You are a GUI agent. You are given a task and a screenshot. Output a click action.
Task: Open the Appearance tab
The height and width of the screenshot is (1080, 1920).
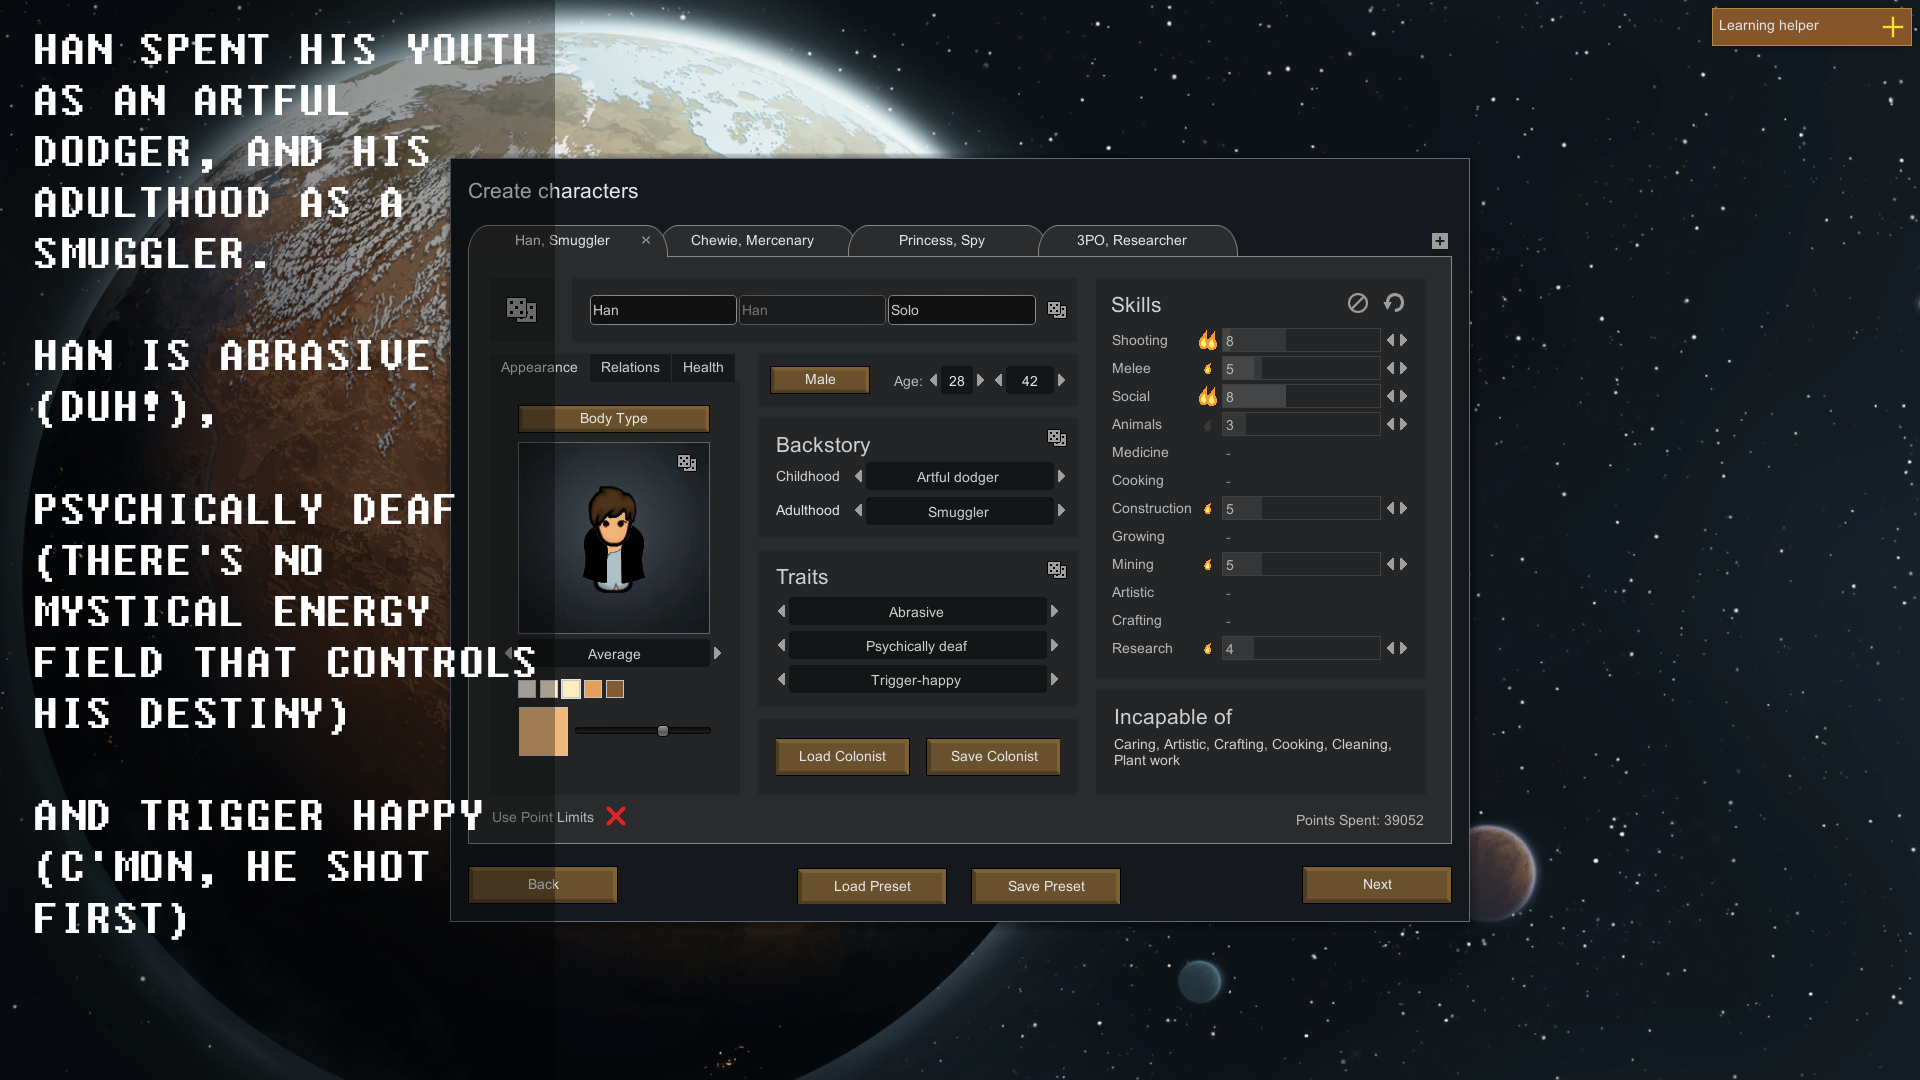coord(539,368)
